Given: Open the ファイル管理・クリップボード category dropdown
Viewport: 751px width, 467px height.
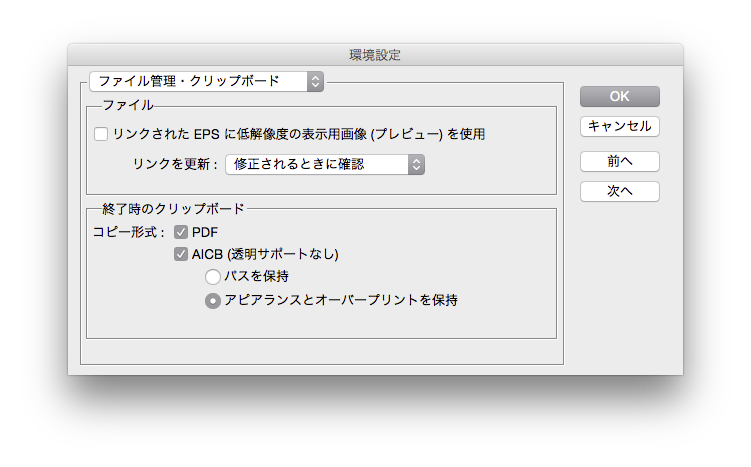Looking at the screenshot, I should coord(206,81).
